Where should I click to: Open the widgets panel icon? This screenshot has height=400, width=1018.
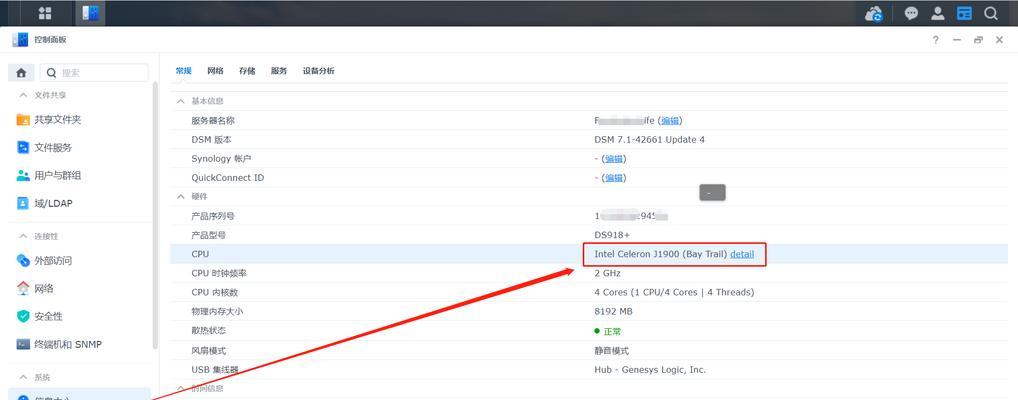[964, 13]
